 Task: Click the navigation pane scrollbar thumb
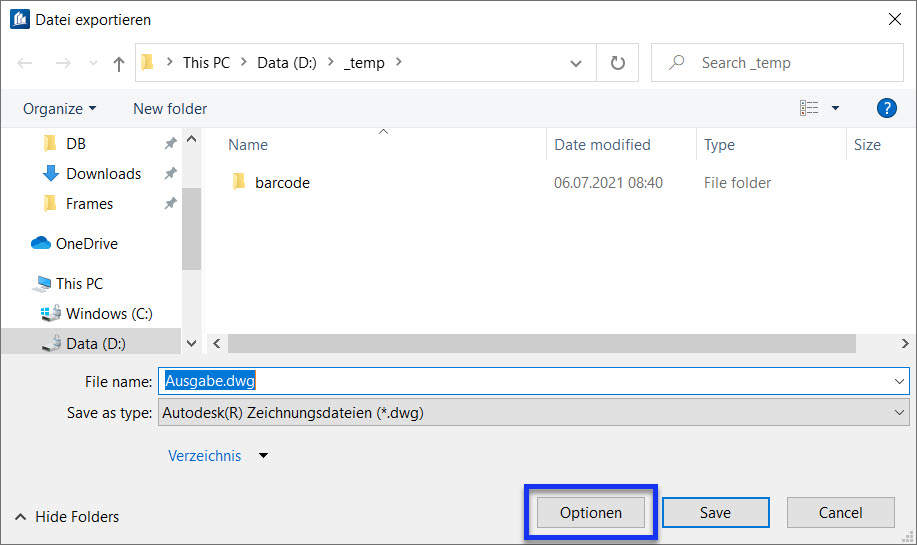pos(191,229)
